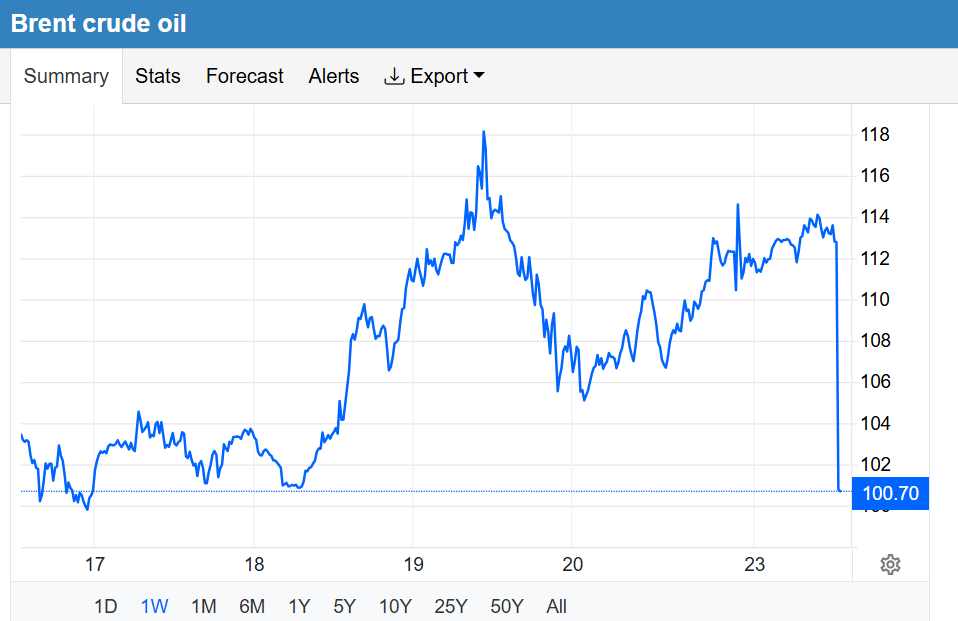Select the 10Y time range
This screenshot has height=621, width=958.
coord(395,606)
